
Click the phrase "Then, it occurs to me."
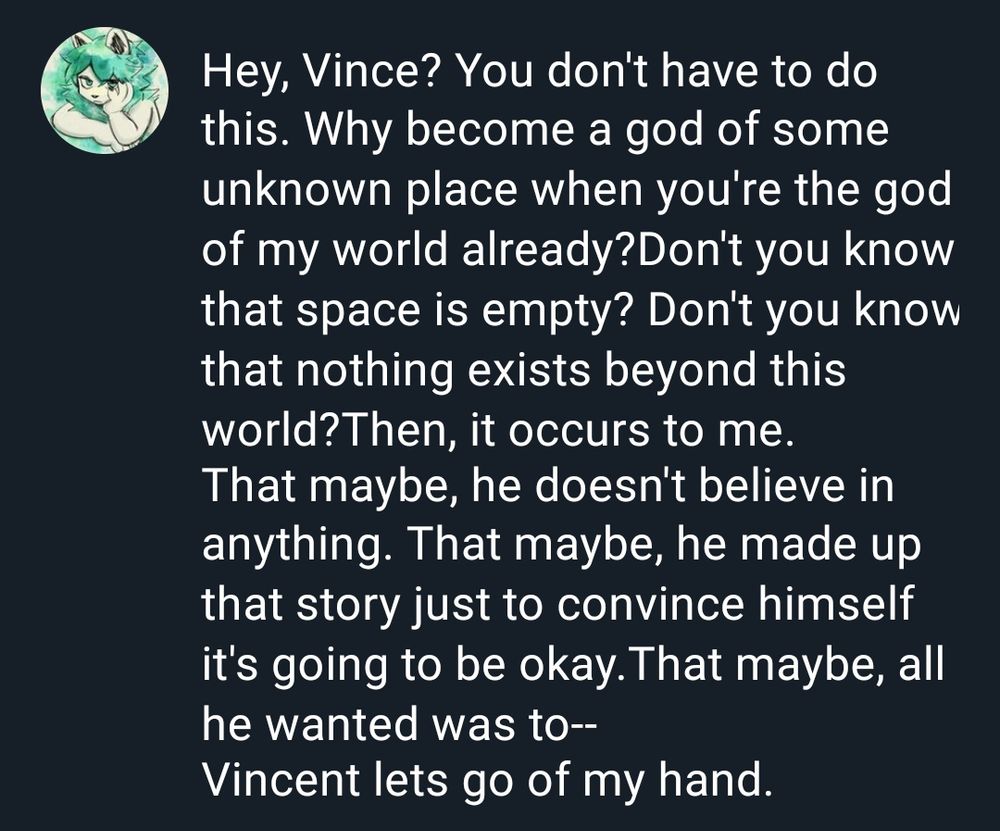(x=571, y=428)
